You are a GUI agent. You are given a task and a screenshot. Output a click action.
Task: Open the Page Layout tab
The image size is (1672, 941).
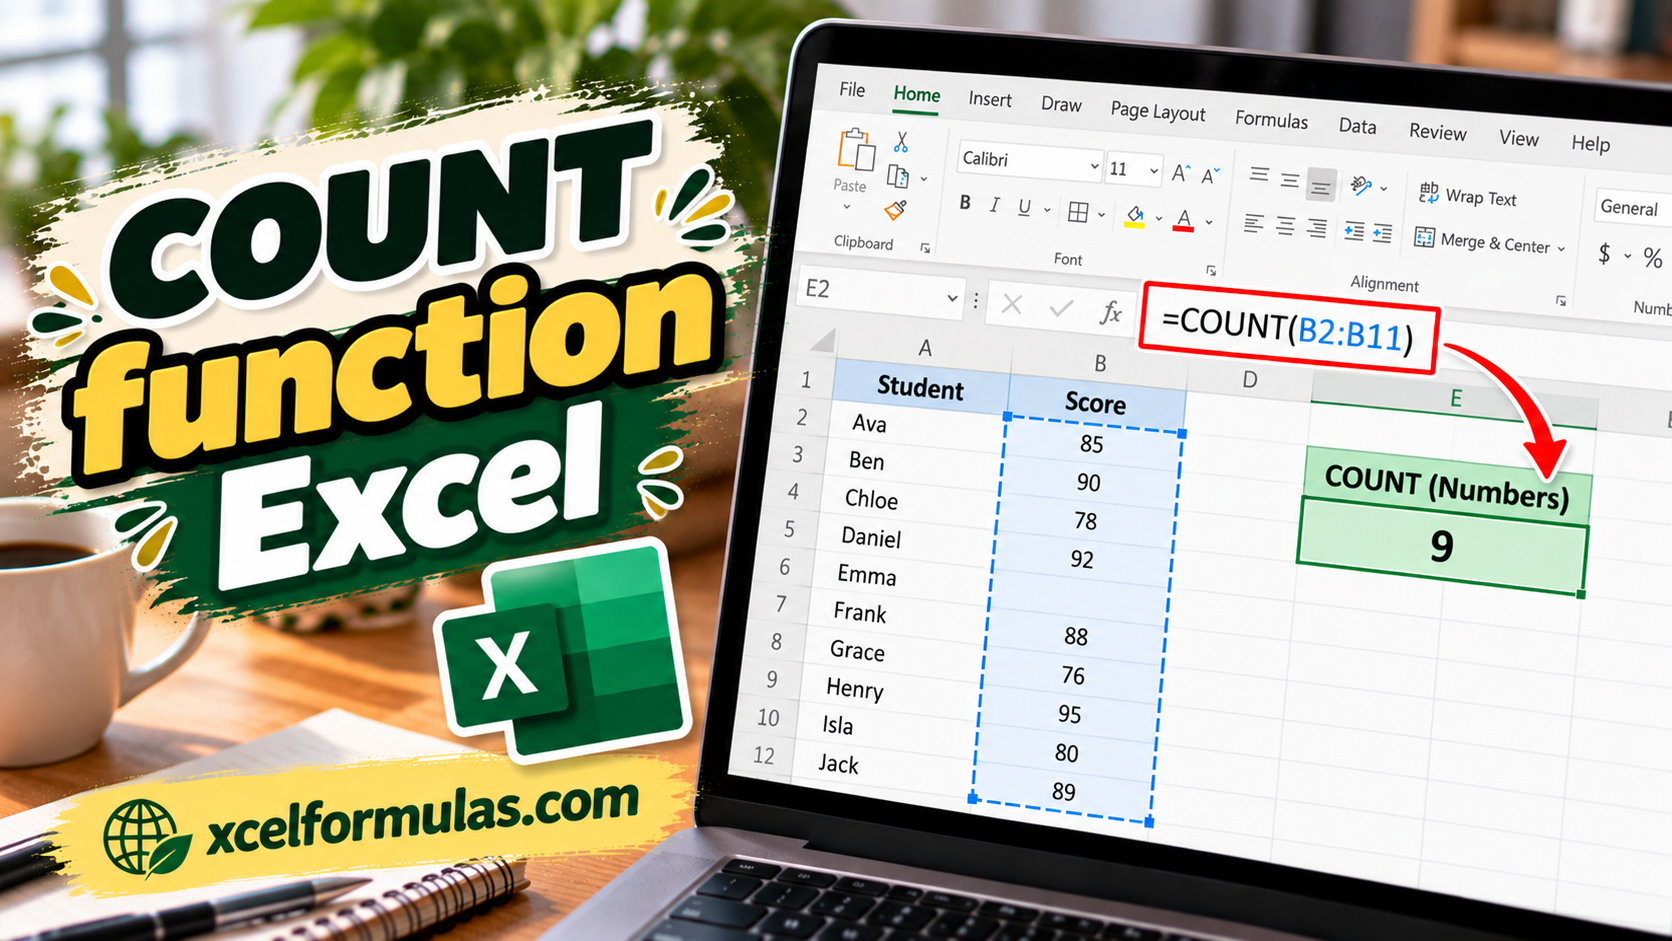click(1158, 112)
